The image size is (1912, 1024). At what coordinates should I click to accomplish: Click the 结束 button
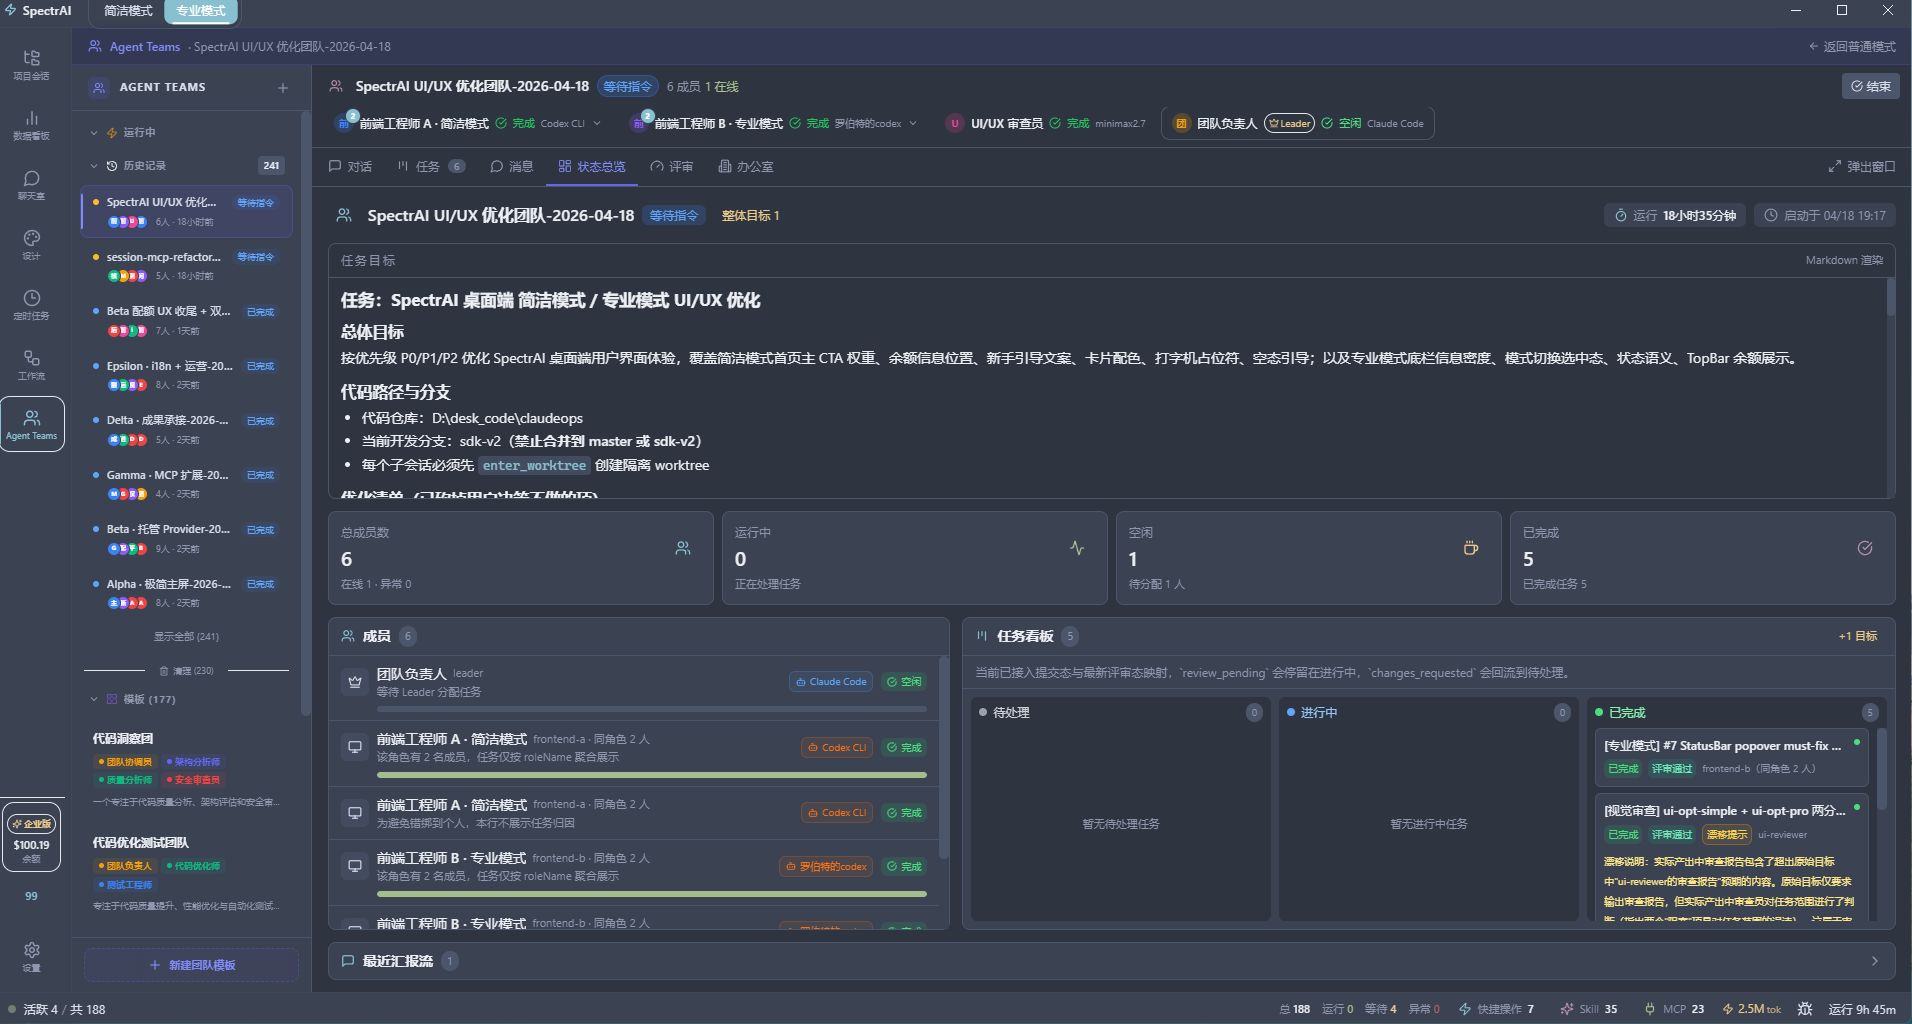pyautogui.click(x=1870, y=87)
